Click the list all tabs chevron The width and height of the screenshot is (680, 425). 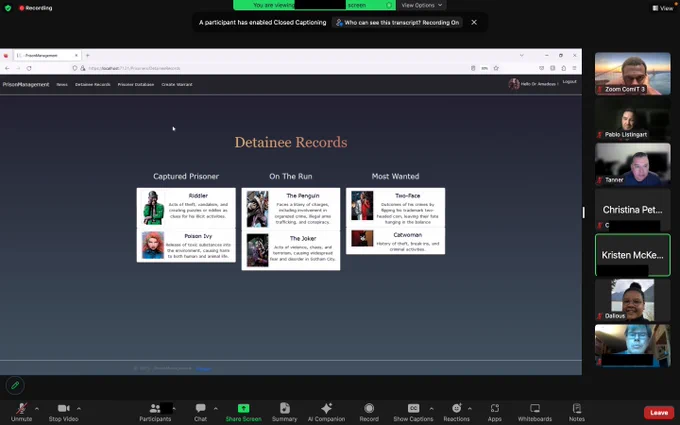point(522,56)
